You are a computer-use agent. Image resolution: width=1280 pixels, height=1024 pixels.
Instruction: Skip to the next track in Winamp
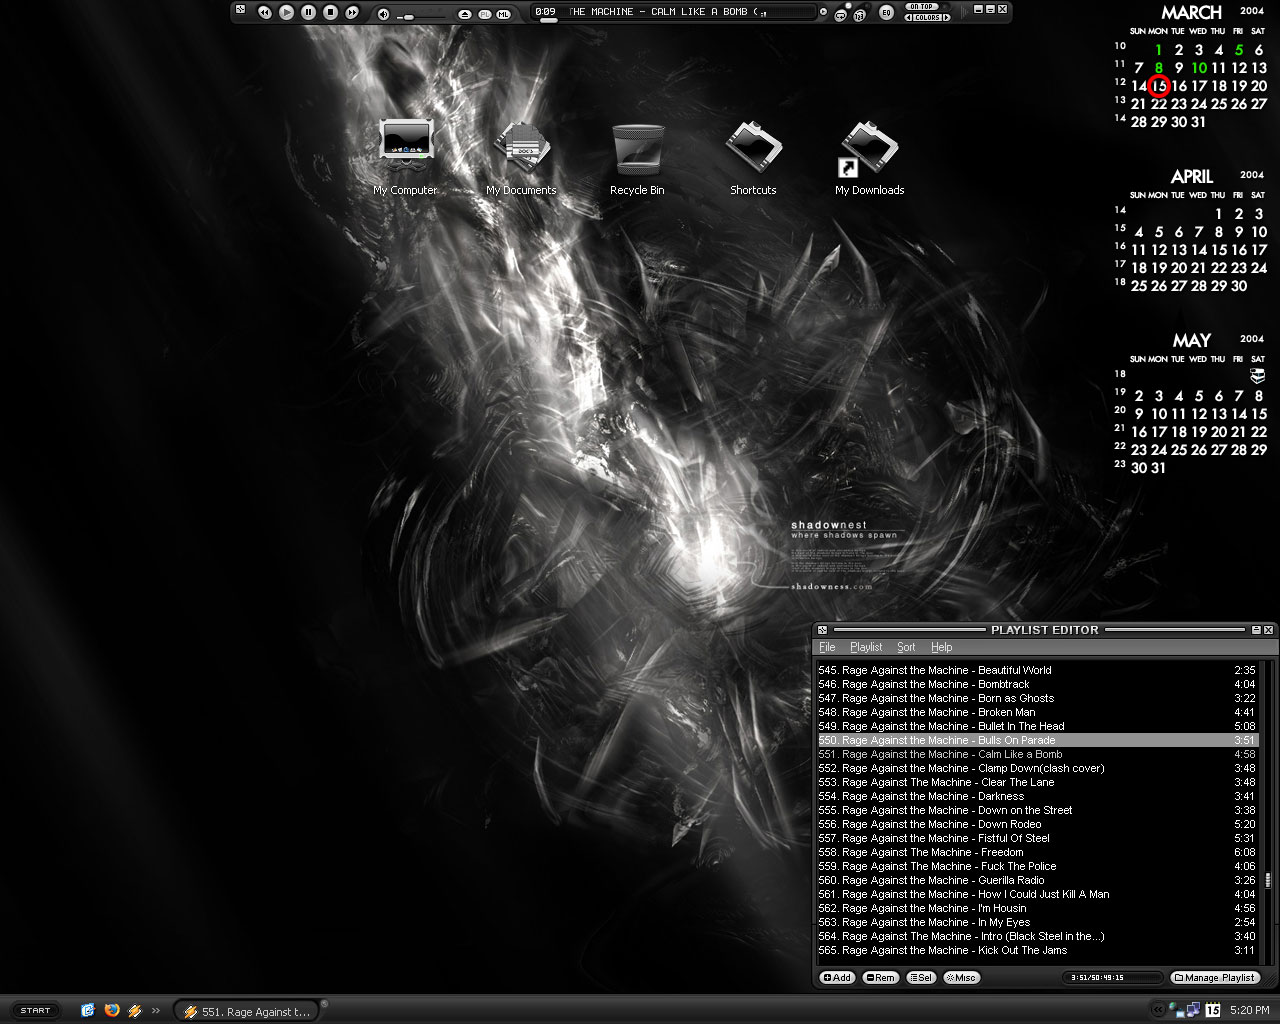352,12
